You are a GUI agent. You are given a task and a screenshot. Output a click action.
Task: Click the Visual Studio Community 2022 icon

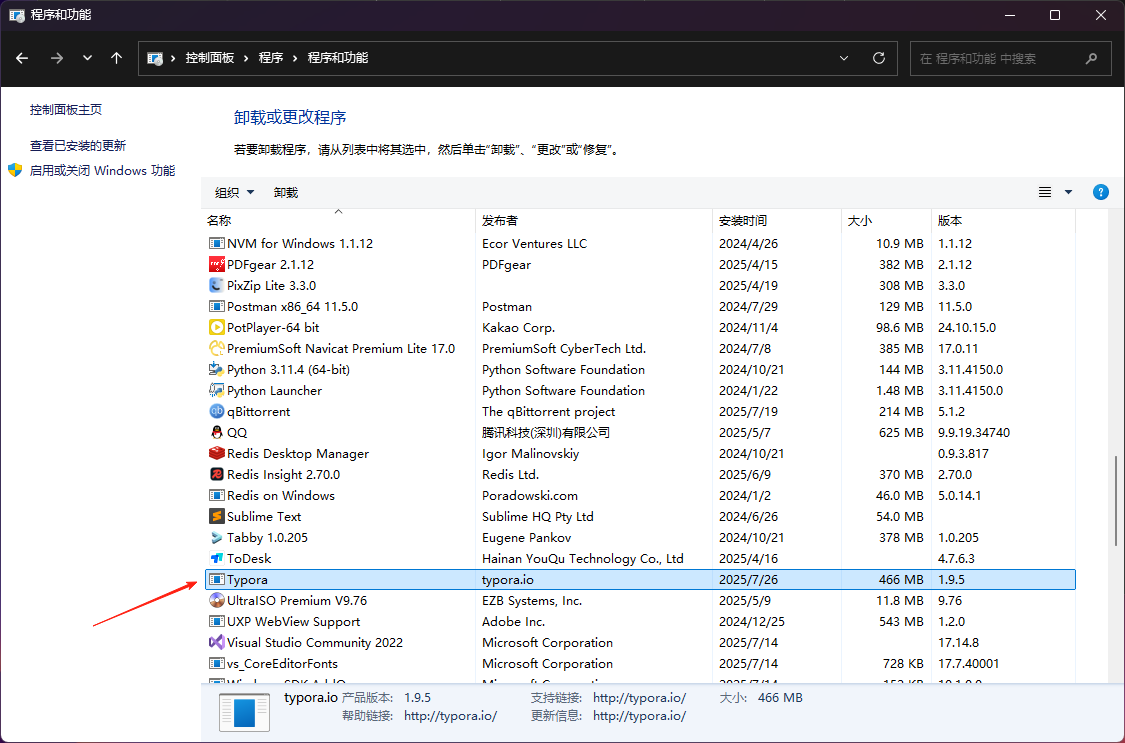[x=216, y=642]
